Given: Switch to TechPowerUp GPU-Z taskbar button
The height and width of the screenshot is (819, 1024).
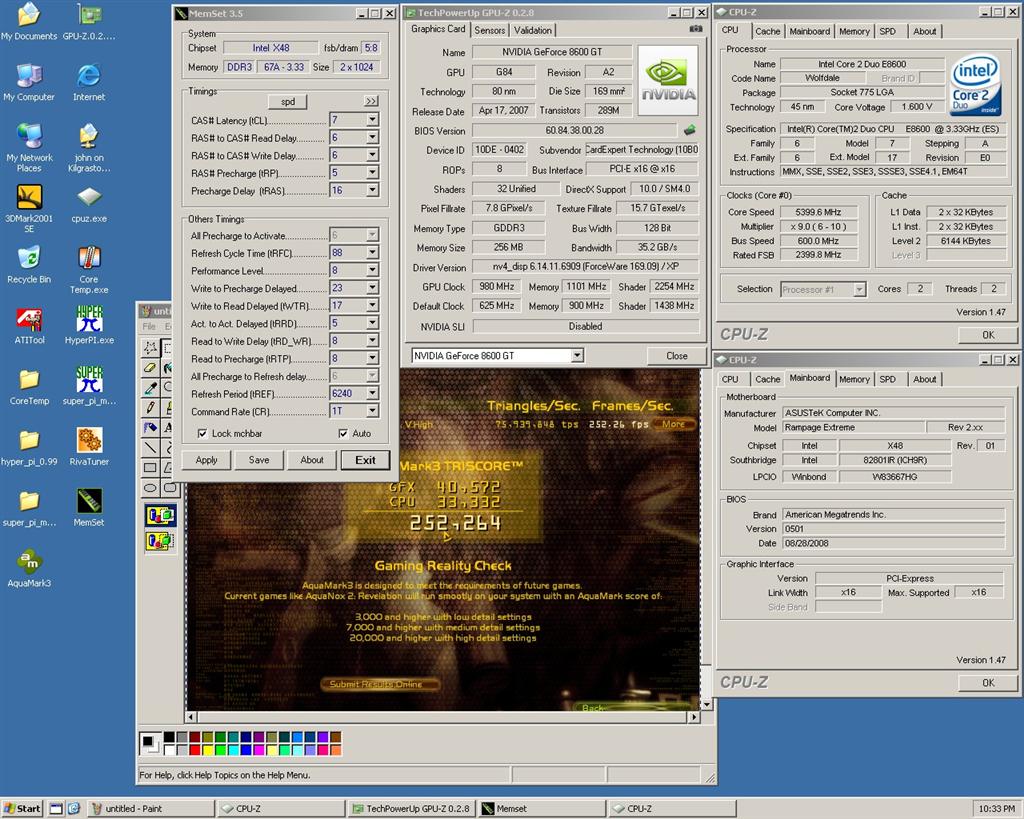Looking at the screenshot, I should [x=412, y=809].
